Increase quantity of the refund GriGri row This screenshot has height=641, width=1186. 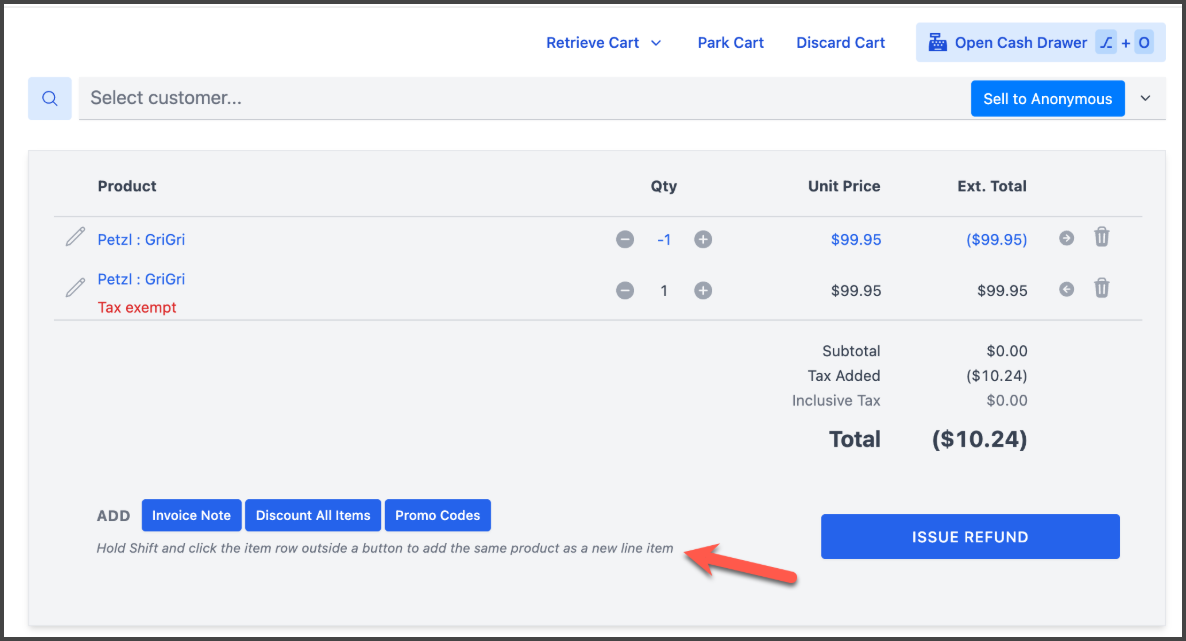click(703, 240)
